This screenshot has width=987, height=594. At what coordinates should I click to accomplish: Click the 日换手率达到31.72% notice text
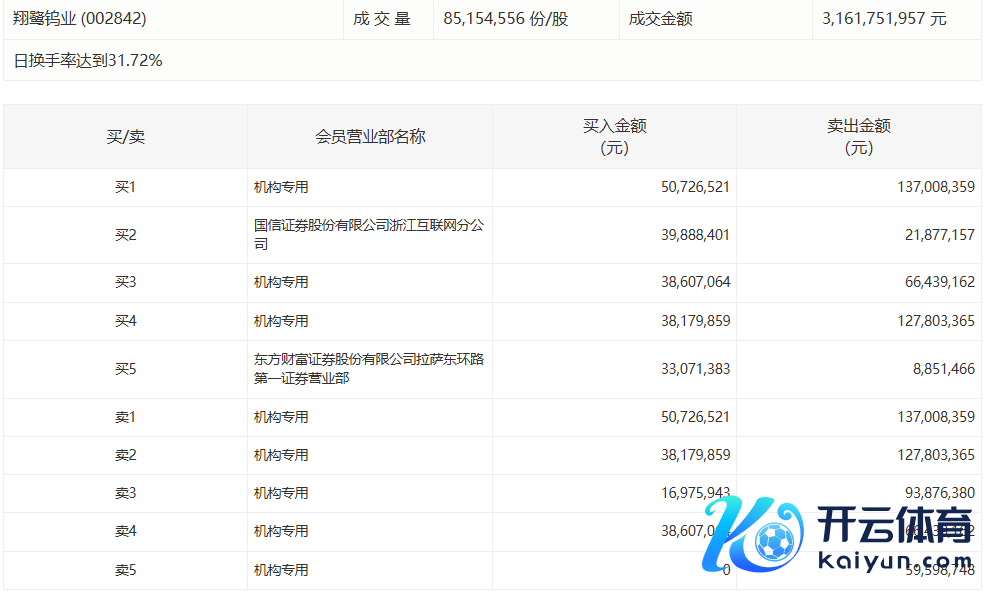click(x=88, y=61)
